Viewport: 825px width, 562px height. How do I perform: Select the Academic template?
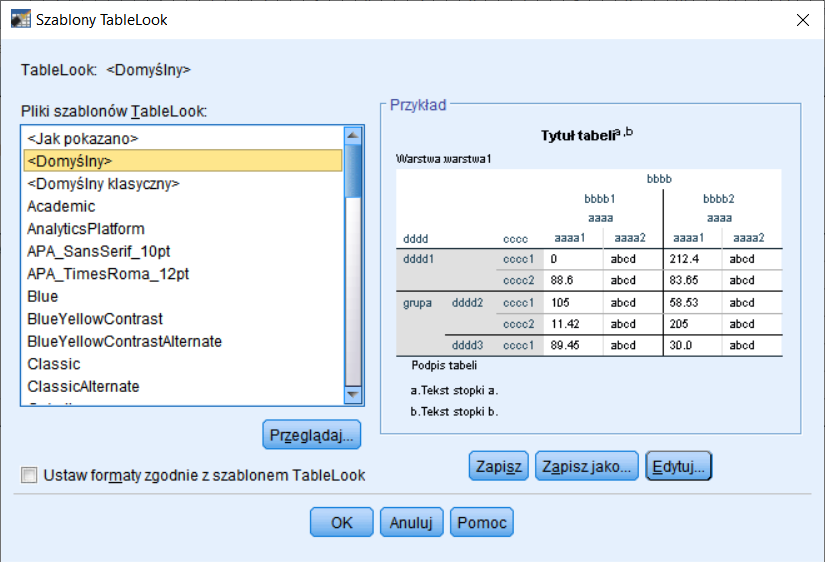(x=183, y=206)
